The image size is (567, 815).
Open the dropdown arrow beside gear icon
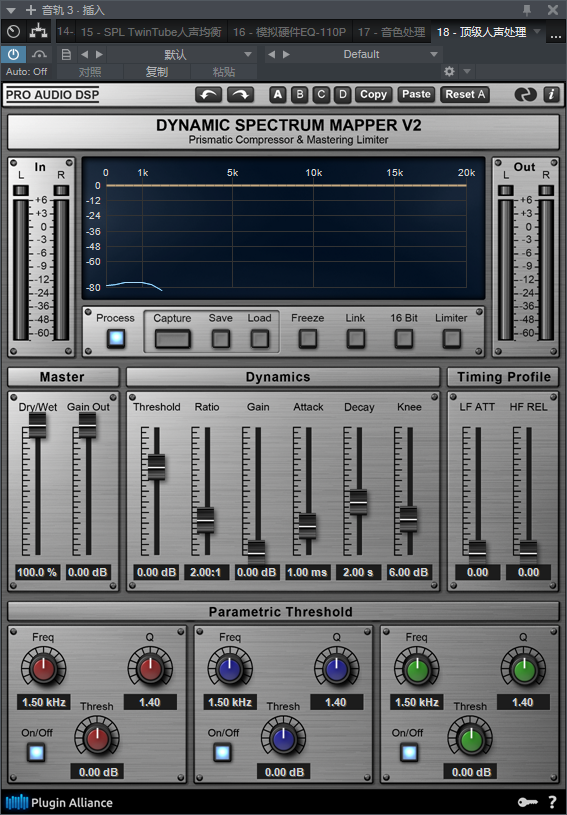coord(467,71)
